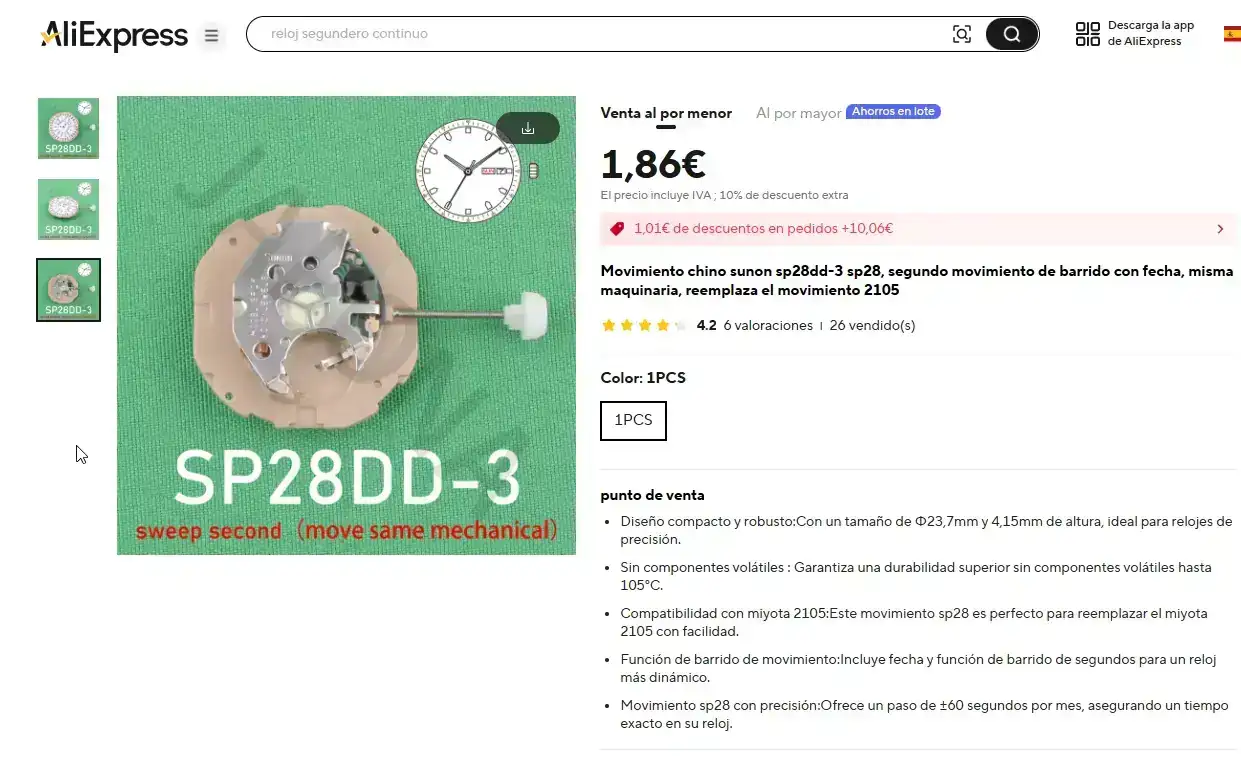Expand the discount banner chevron arrow
1241x762 pixels.
(x=1220, y=229)
